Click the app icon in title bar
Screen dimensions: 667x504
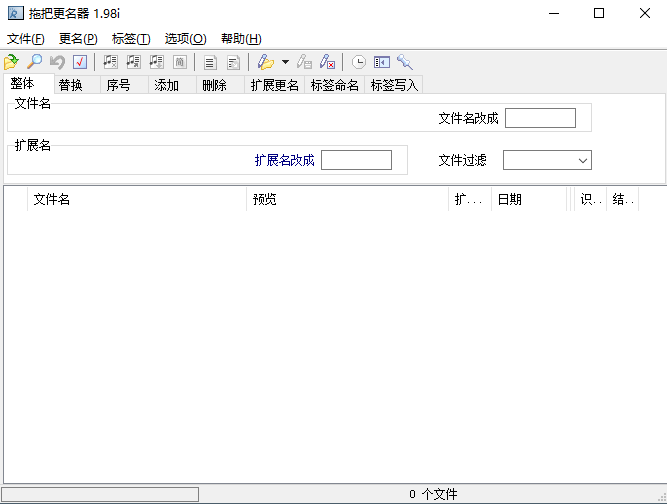click(16, 13)
